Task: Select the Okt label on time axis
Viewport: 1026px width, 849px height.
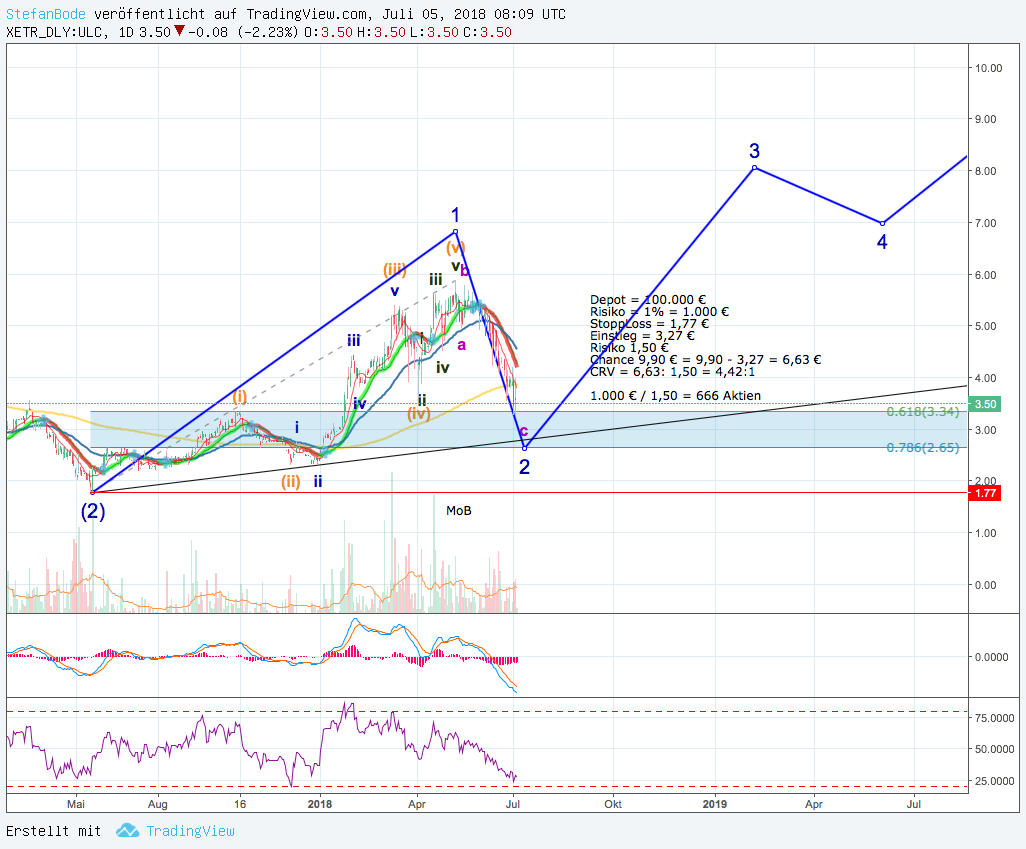Action: click(613, 804)
